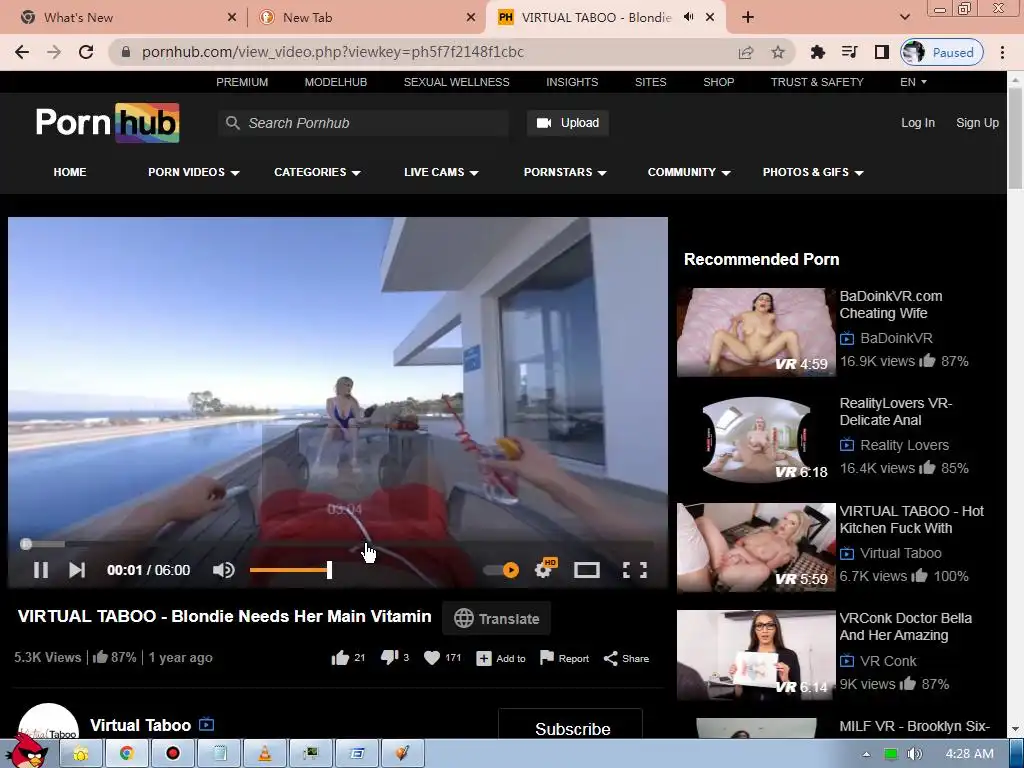
Task: Reload the page with the refresh icon
Action: (86, 52)
